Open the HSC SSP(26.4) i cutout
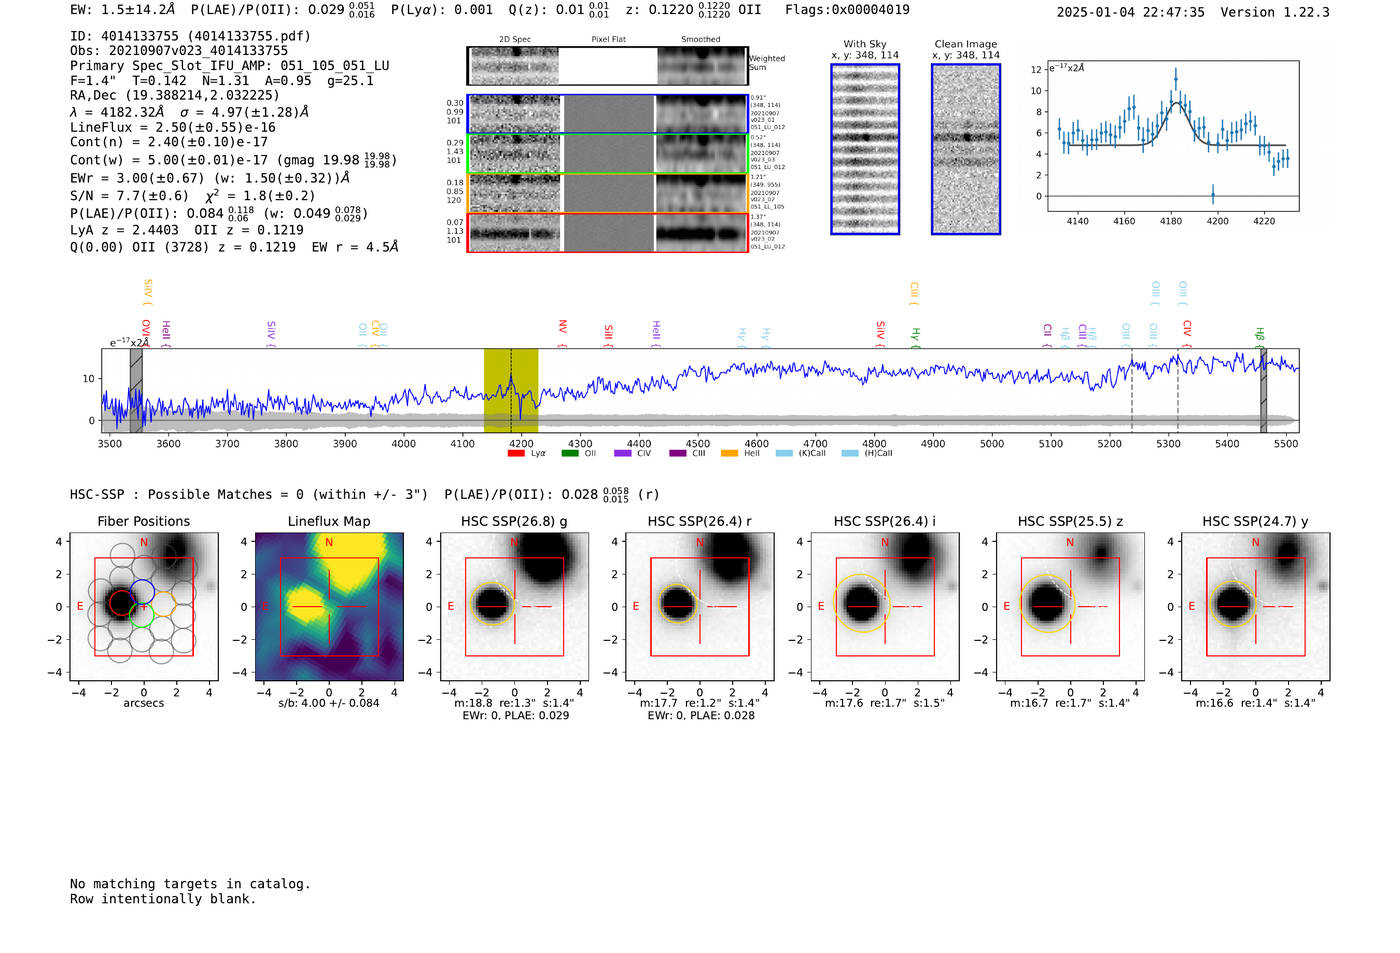This screenshot has width=1400, height=953. tap(885, 606)
